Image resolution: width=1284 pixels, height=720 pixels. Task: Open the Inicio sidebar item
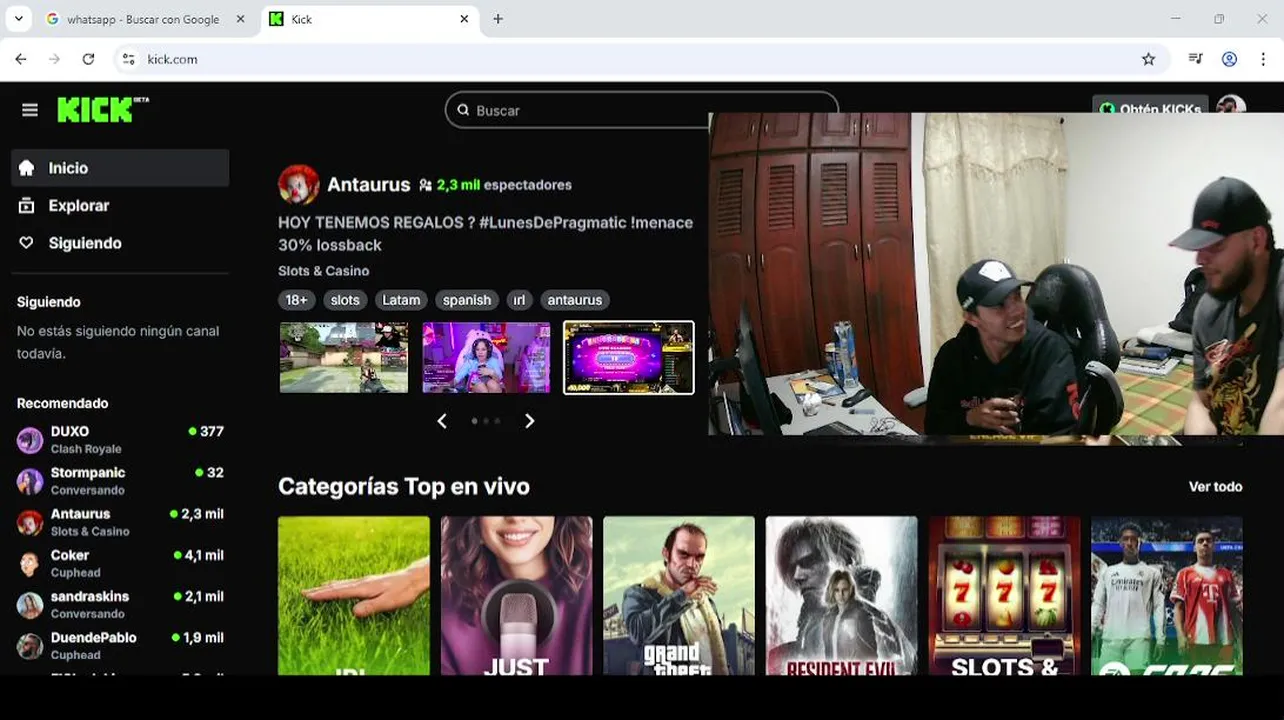[120, 168]
